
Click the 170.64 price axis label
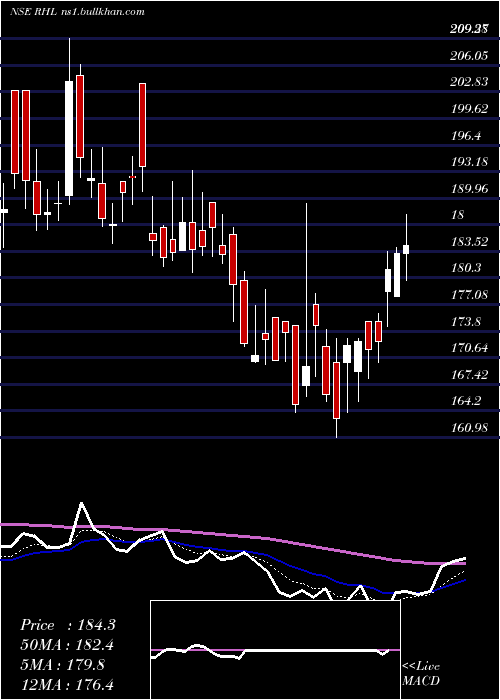pos(469,348)
